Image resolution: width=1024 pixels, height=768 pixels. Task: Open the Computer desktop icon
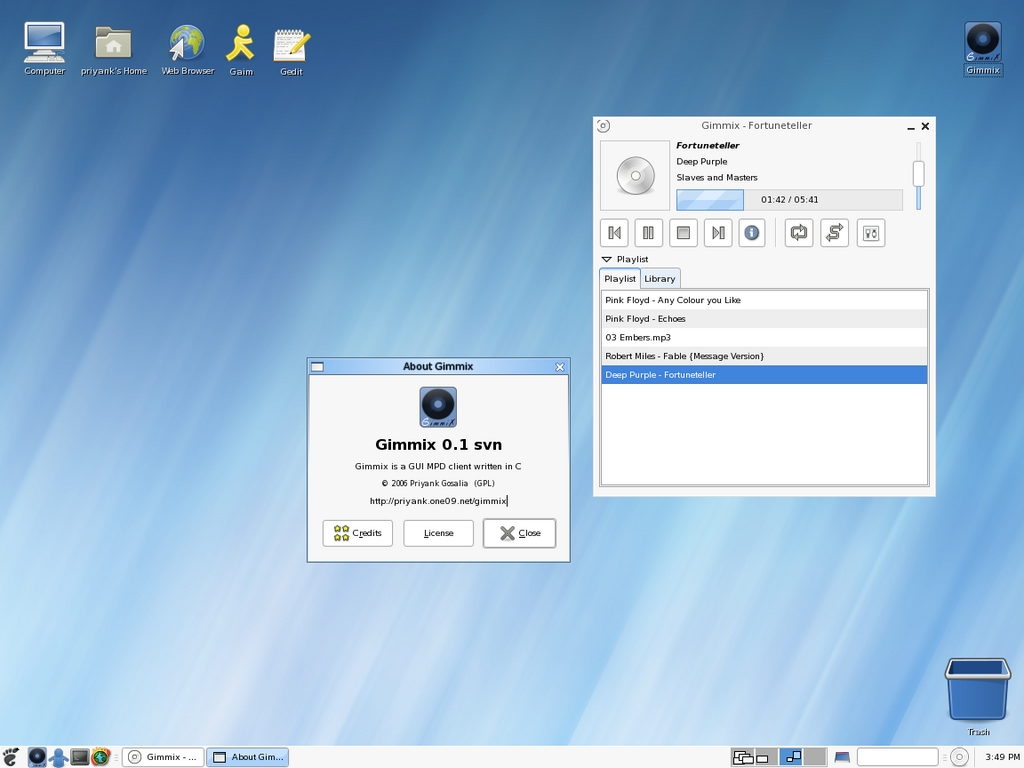44,49
